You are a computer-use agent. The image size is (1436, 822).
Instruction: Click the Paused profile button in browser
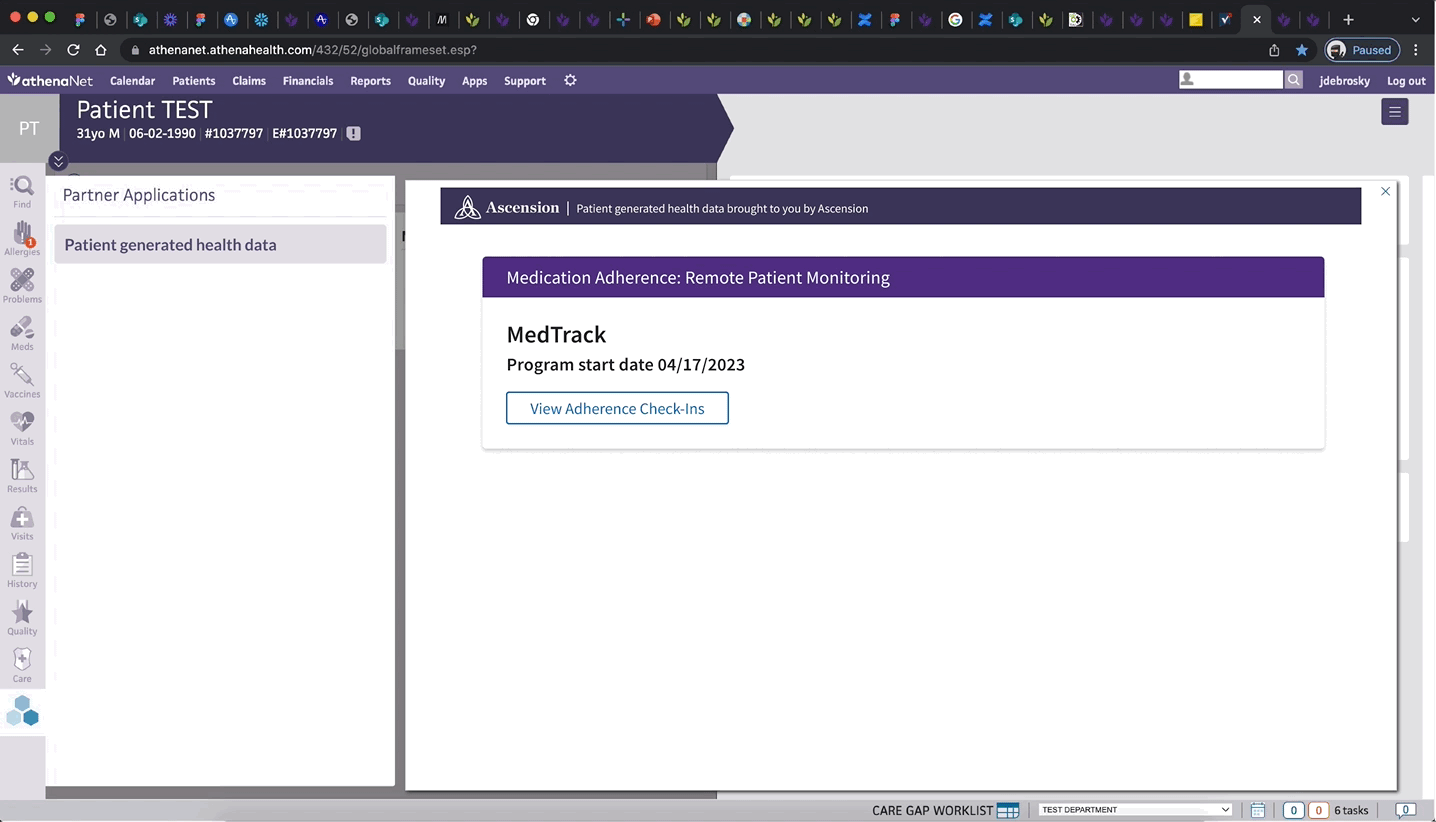(x=1360, y=49)
